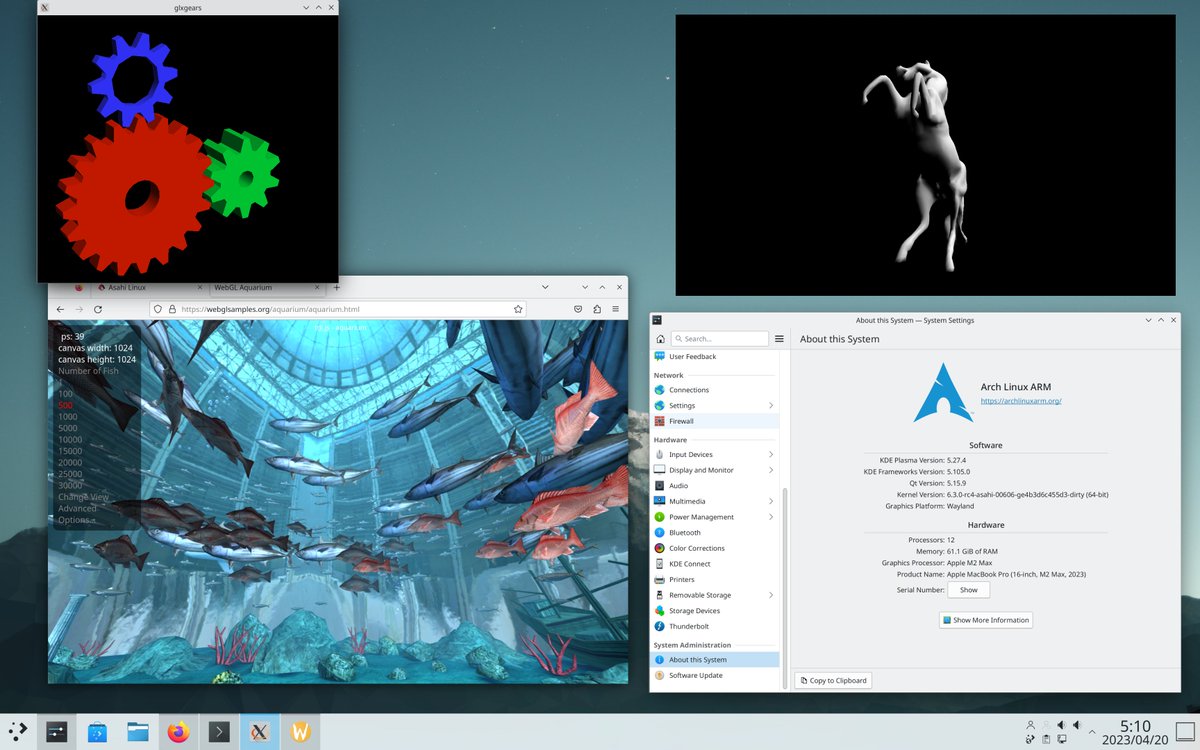Screen dimensions: 1200x750
Task: Click Show More Information
Action: pos(985,620)
